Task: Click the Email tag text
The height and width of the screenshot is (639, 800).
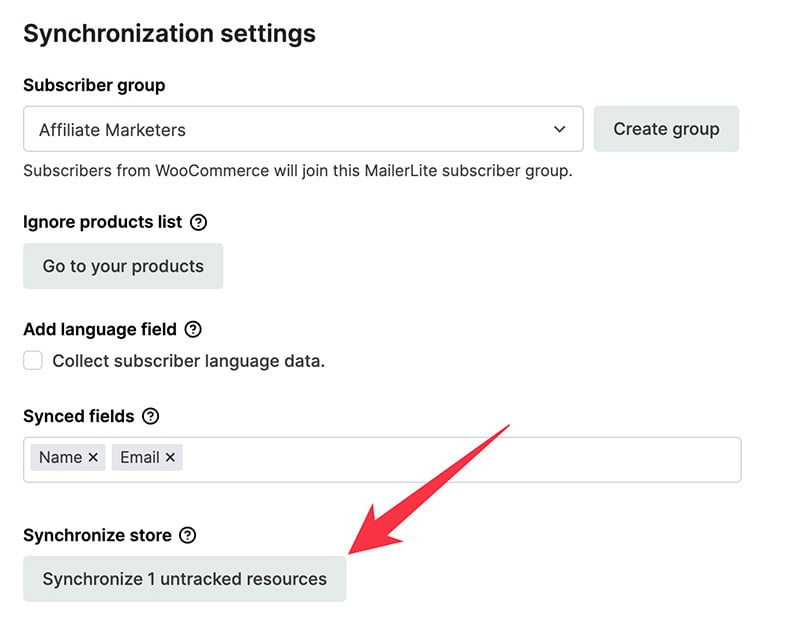Action: [139, 457]
